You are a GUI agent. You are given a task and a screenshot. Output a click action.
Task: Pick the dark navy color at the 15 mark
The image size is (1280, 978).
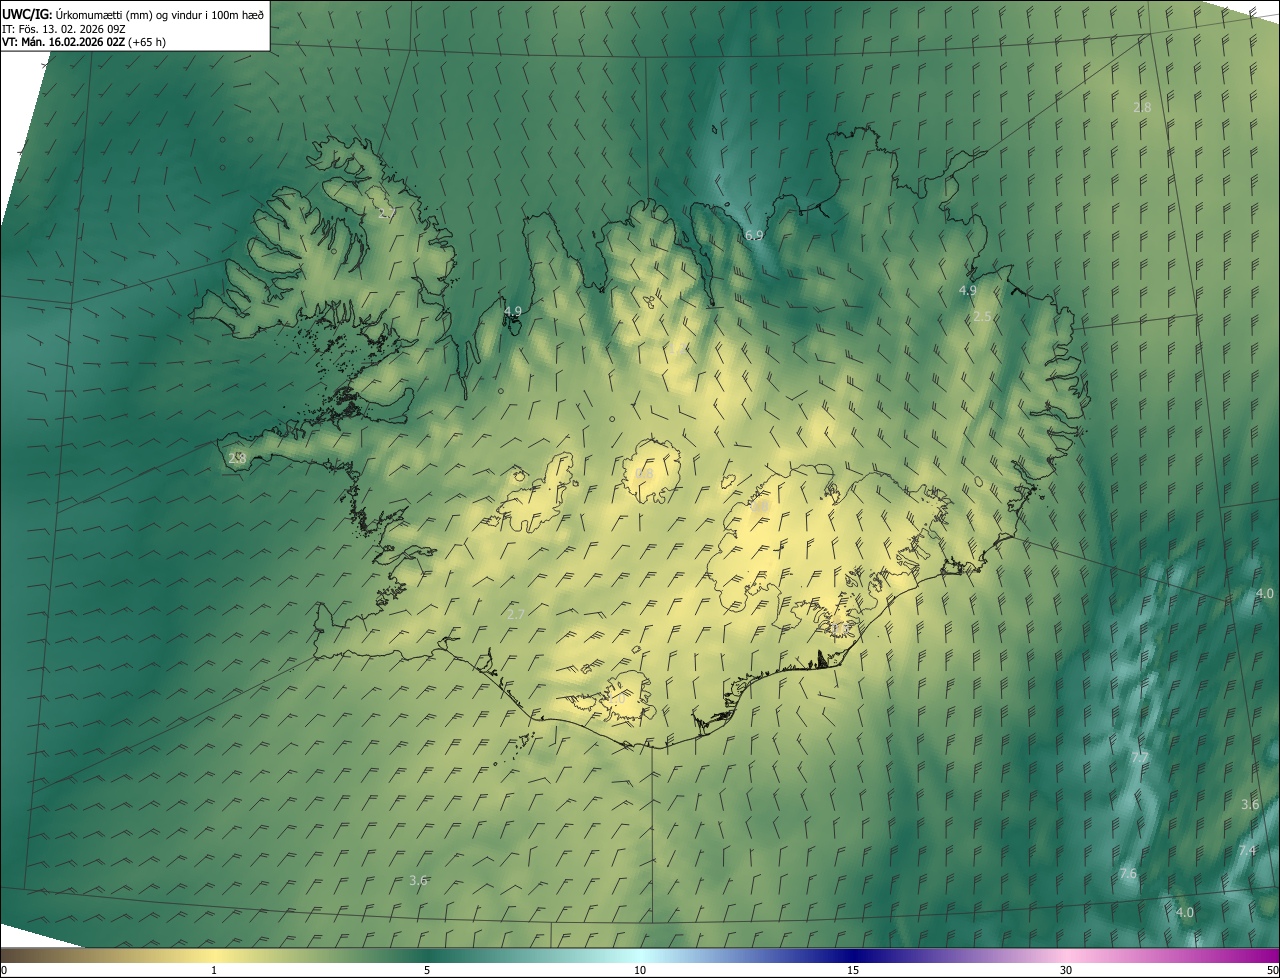[x=853, y=955]
